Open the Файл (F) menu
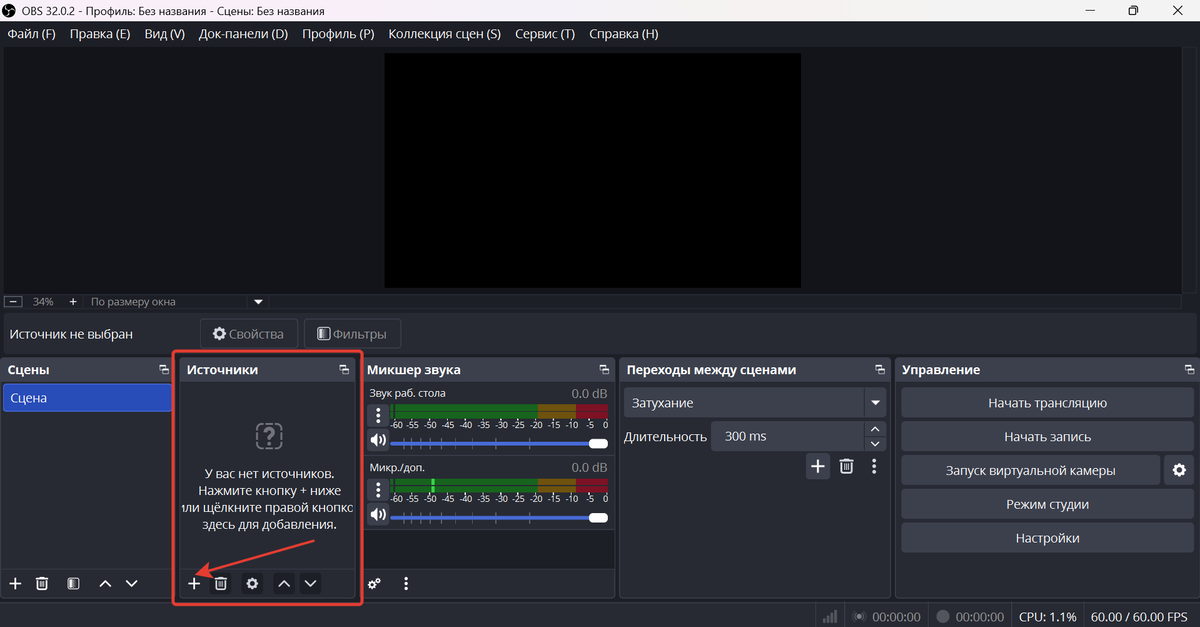Image resolution: width=1200 pixels, height=627 pixels. pyautogui.click(x=31, y=34)
